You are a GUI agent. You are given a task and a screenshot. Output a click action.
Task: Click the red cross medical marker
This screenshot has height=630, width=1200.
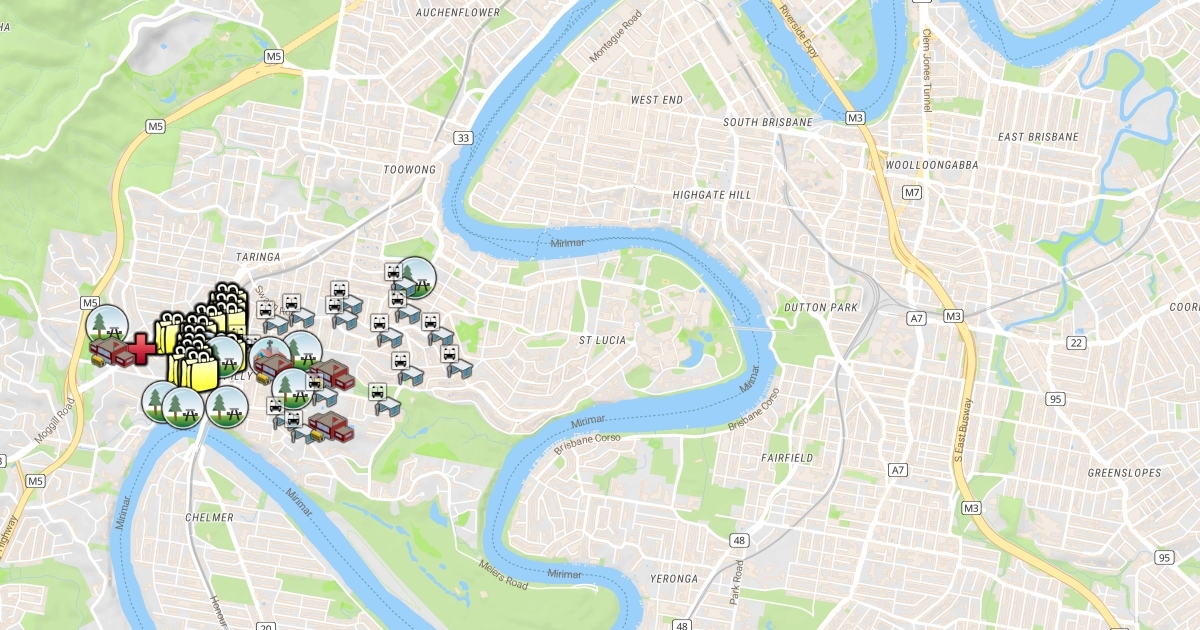tap(142, 348)
